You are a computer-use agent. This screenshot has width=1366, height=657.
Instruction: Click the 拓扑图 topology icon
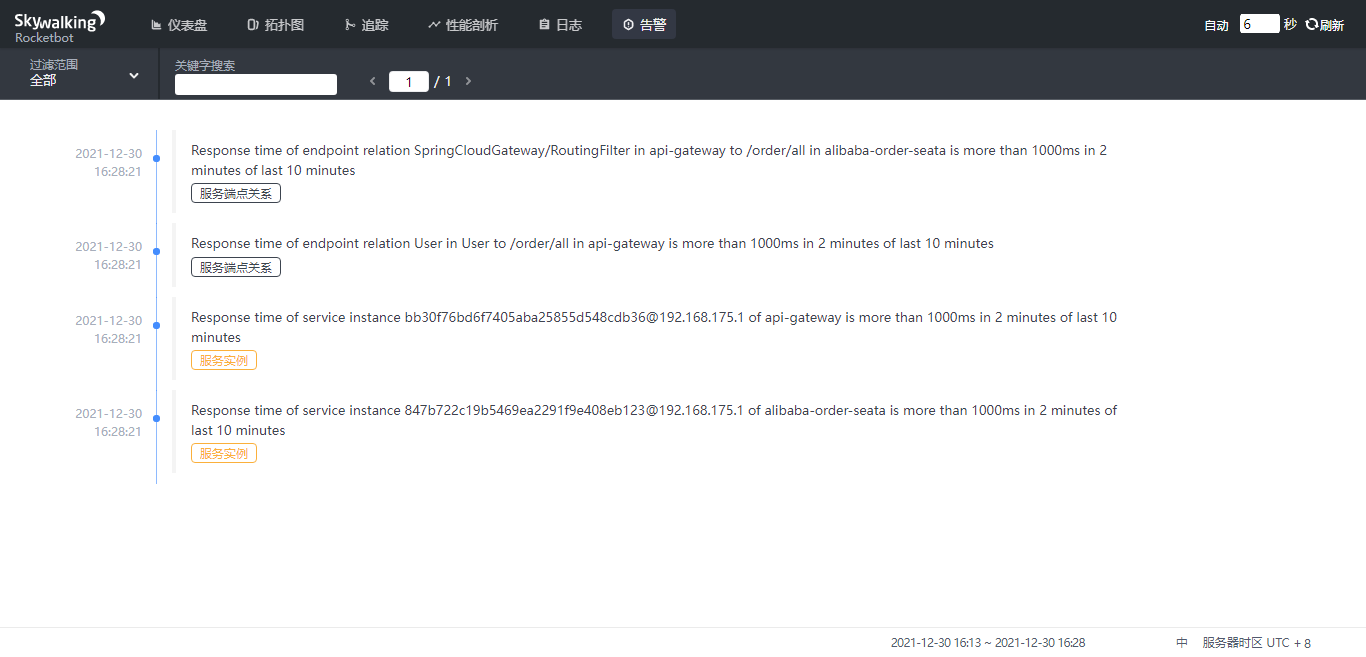click(252, 25)
